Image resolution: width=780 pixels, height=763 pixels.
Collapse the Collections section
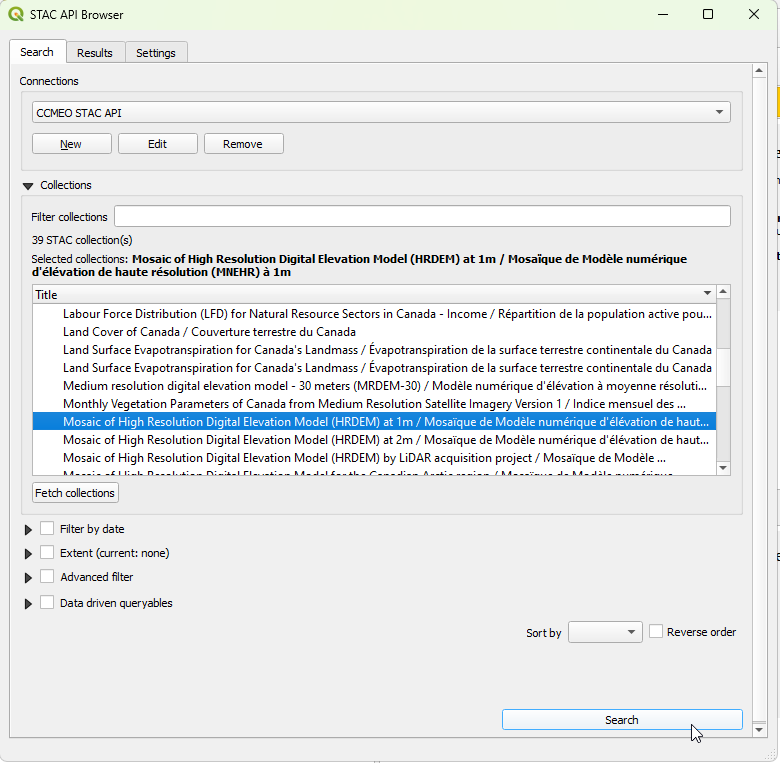click(x=28, y=186)
